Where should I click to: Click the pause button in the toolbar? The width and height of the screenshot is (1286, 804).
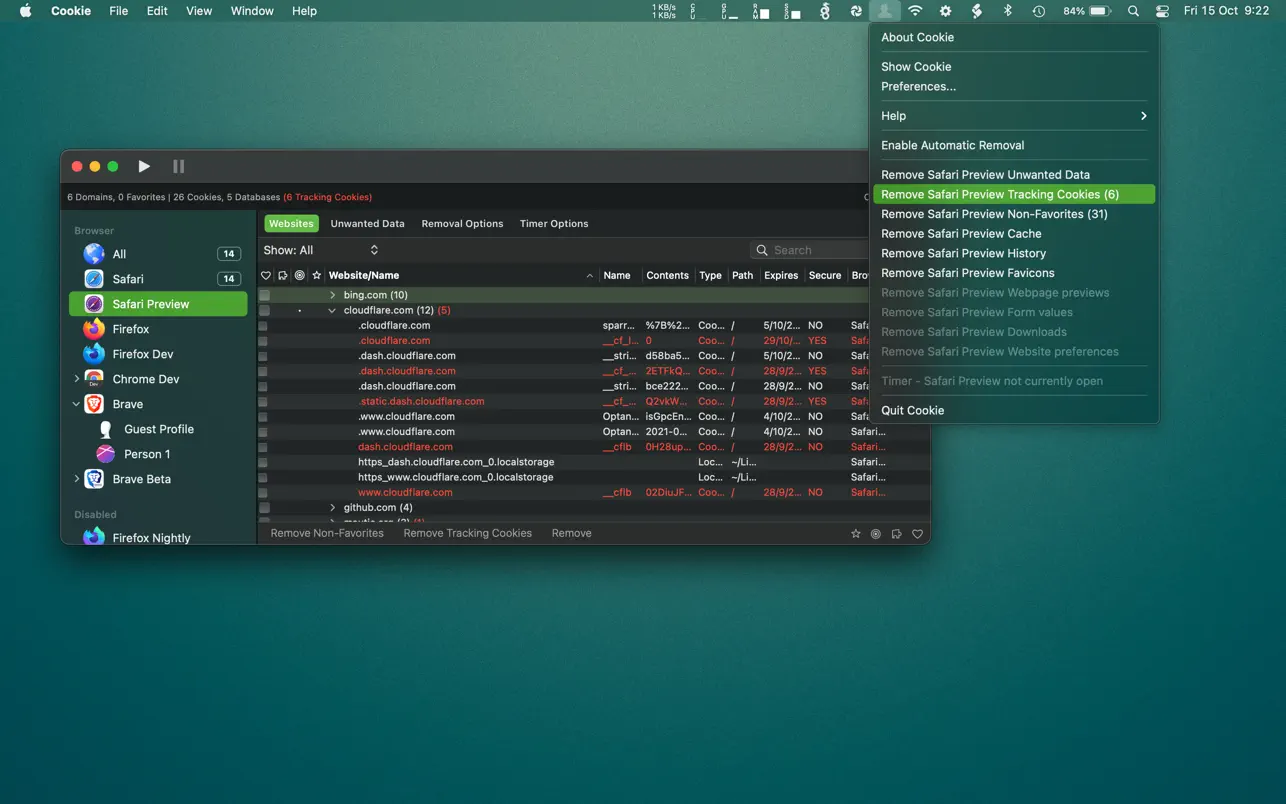tap(178, 166)
